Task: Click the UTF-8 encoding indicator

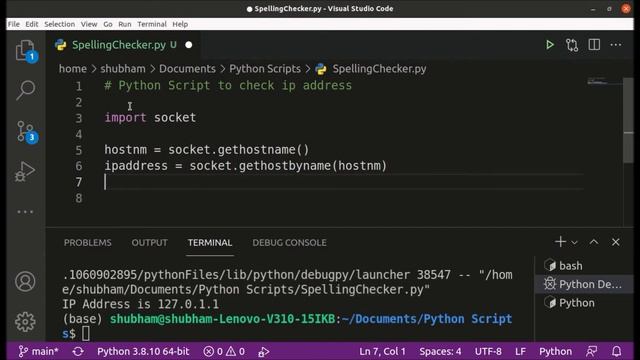Action: [x=488, y=351]
